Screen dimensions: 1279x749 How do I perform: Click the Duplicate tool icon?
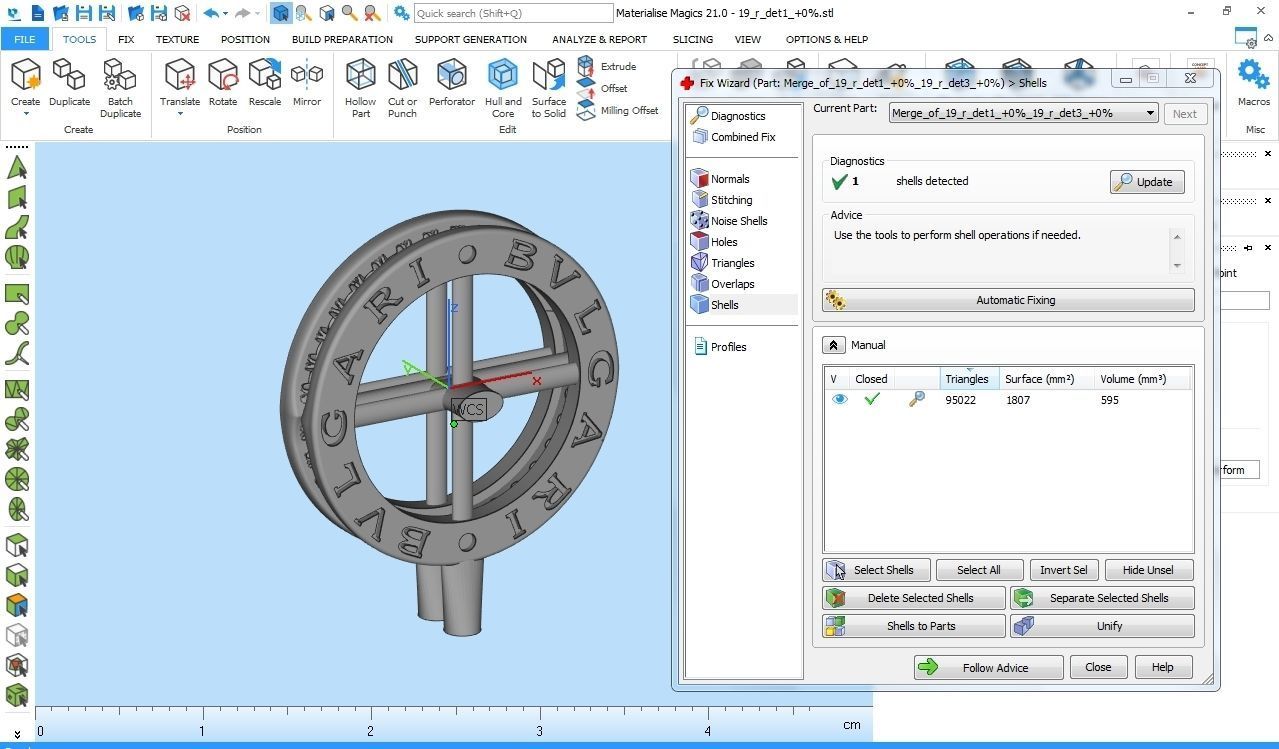coord(69,82)
